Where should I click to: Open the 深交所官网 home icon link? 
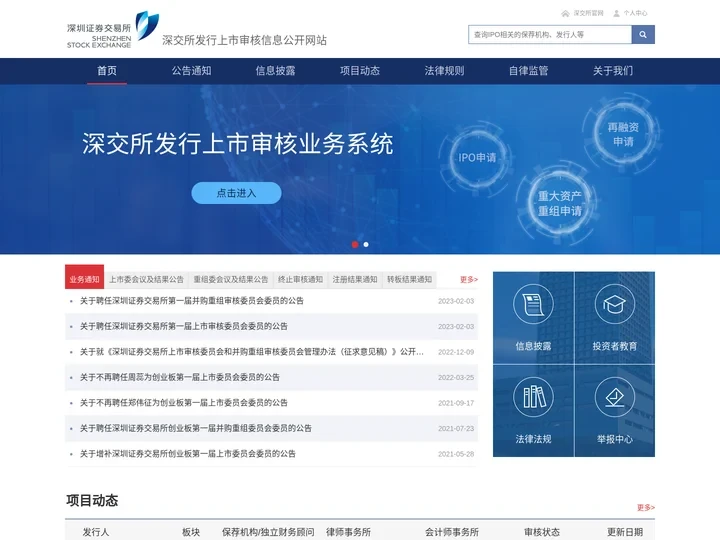tap(582, 13)
